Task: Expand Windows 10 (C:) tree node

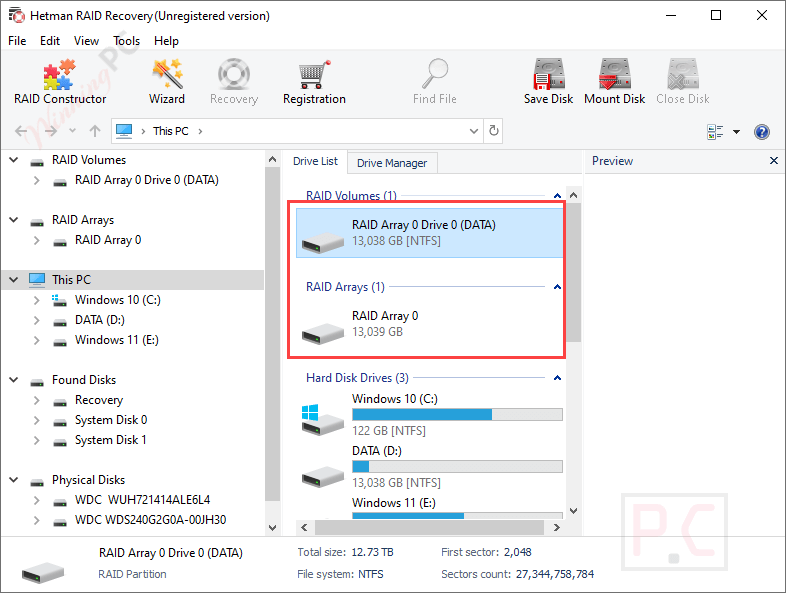Action: pos(37,300)
